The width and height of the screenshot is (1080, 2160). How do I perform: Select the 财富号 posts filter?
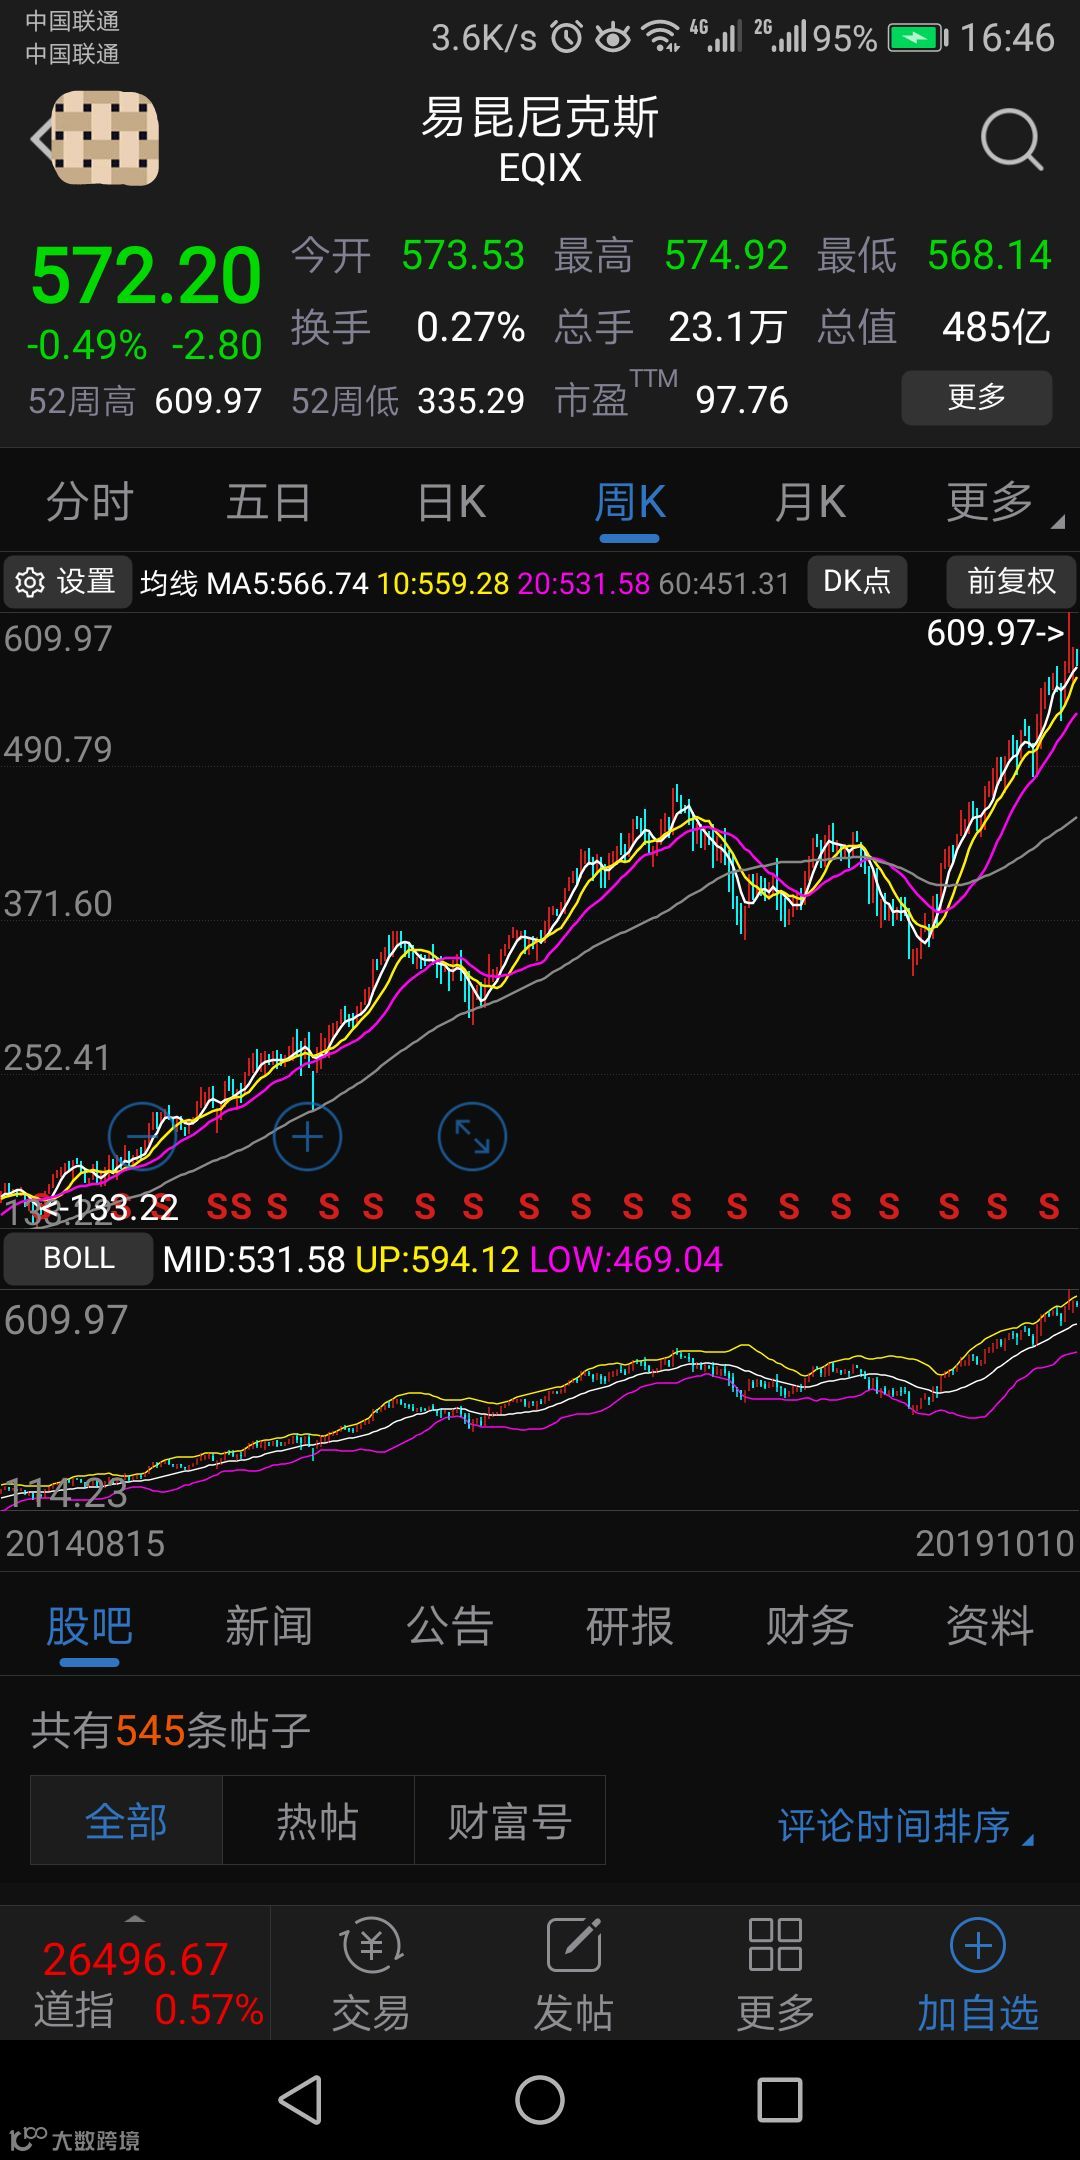(510, 1820)
